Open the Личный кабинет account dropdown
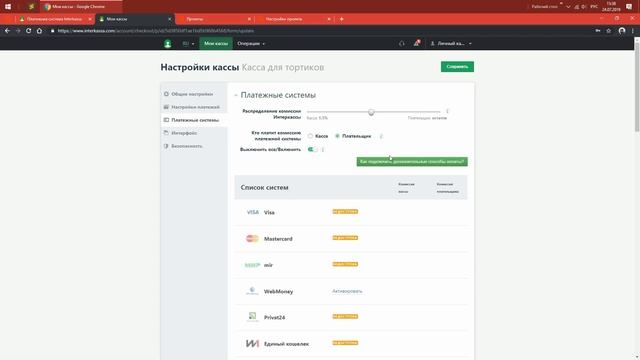 (451, 43)
